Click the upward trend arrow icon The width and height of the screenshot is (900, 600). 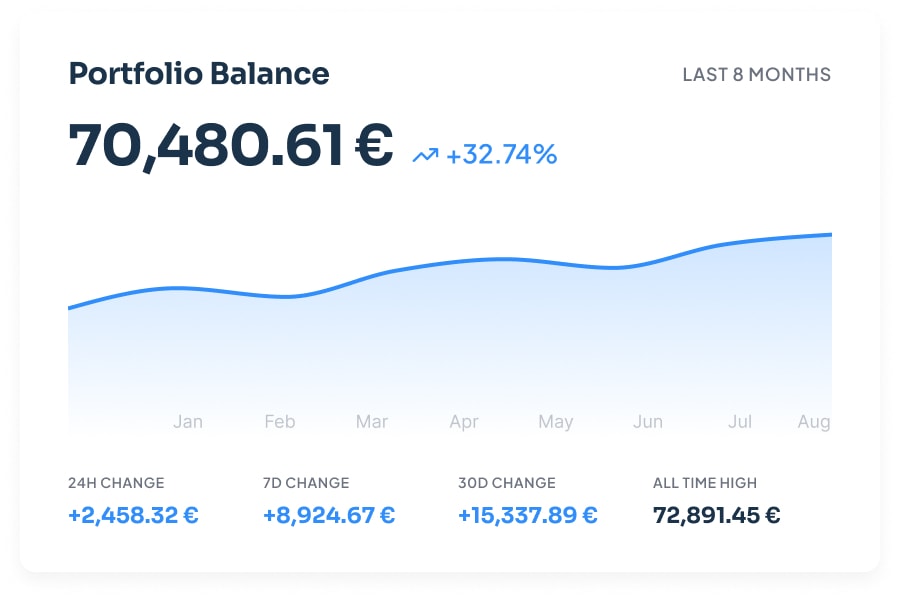coord(425,155)
